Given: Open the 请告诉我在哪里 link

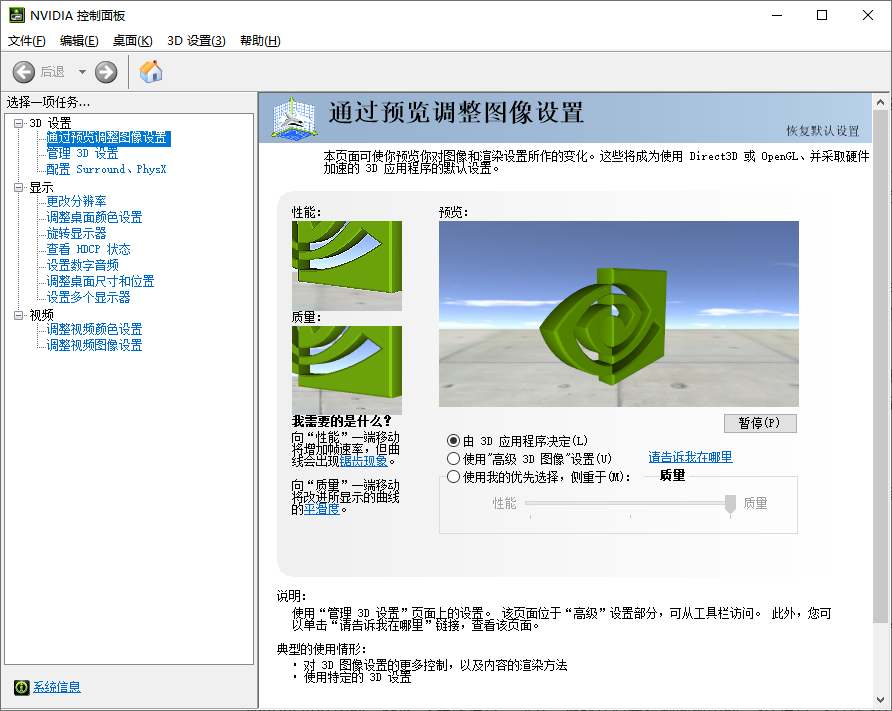Looking at the screenshot, I should click(690, 457).
